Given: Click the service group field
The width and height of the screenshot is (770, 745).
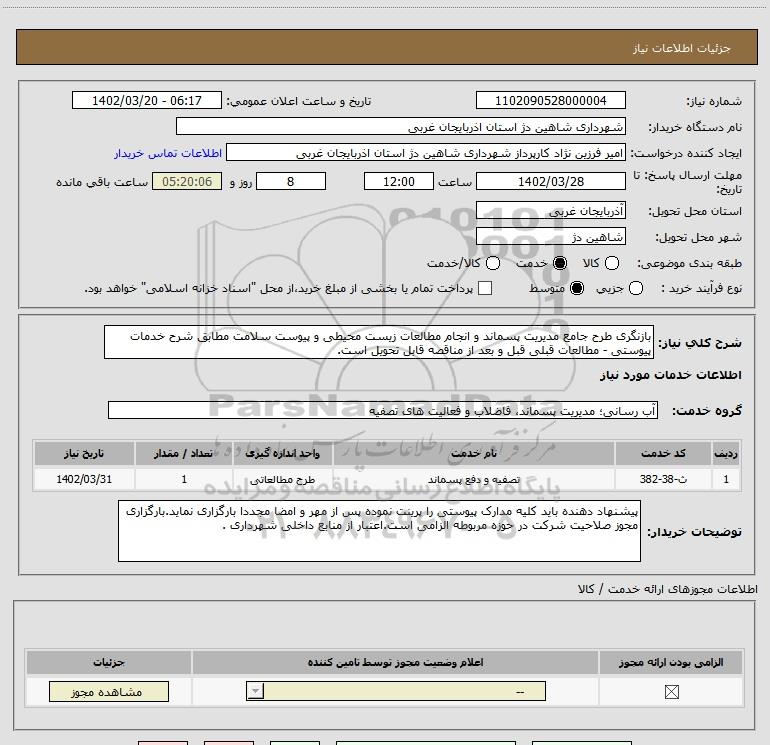Looking at the screenshot, I should tap(383, 410).
